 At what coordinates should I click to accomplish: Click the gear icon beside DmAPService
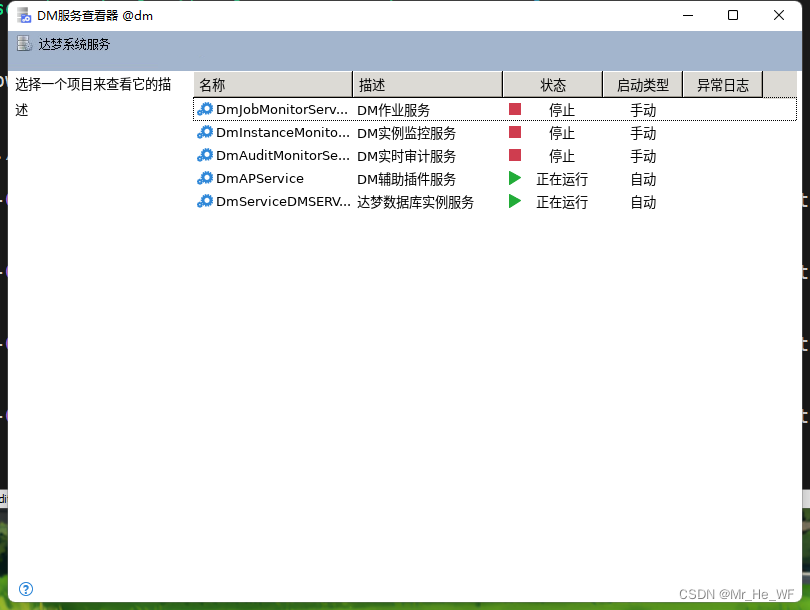point(205,178)
